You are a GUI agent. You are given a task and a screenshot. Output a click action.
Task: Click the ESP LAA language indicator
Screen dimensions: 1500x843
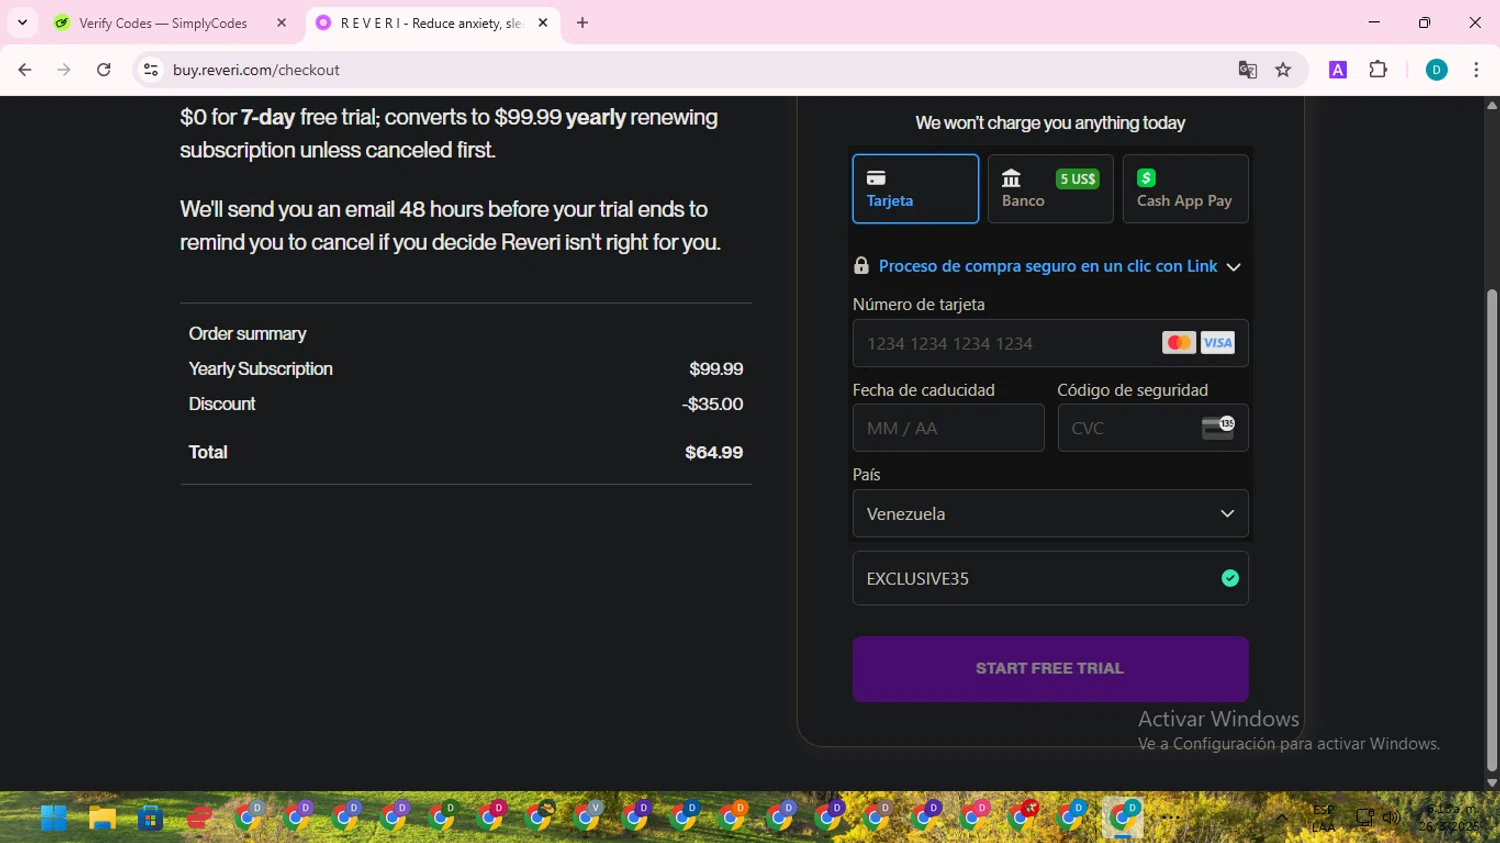click(1323, 818)
